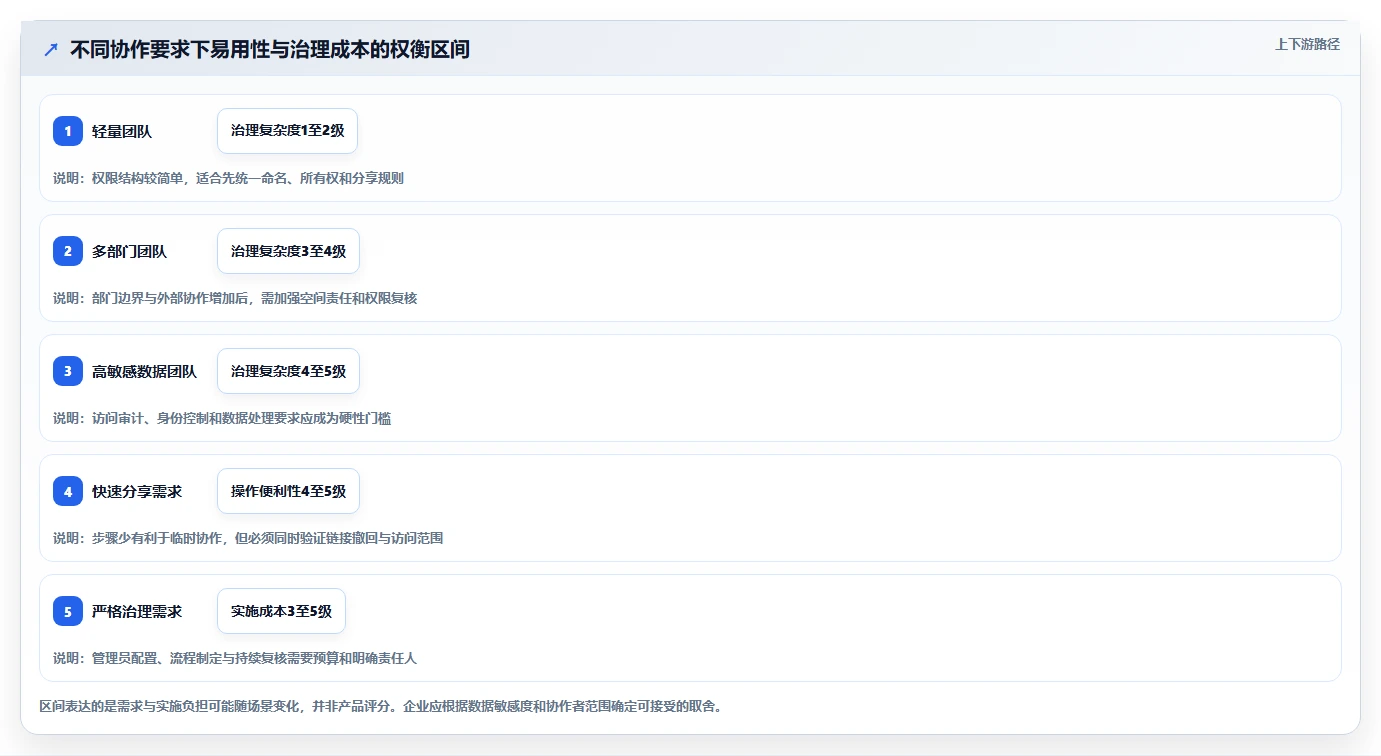Click the 多部门团队 heading
1381x756 pixels.
[129, 251]
